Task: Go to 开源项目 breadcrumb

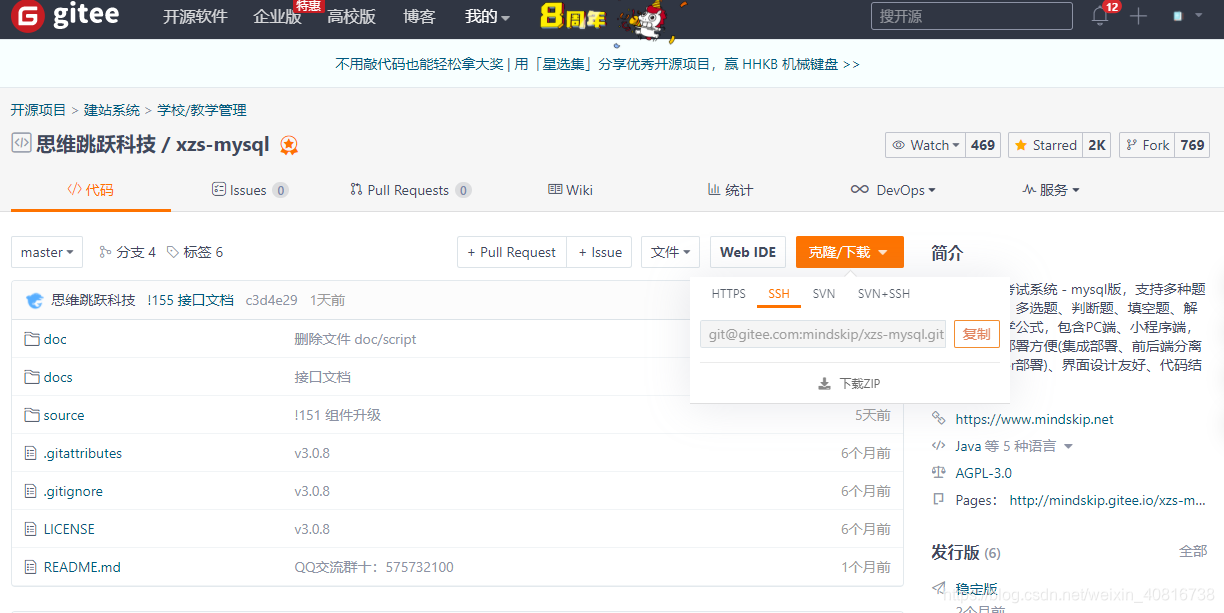Action: pos(38,110)
